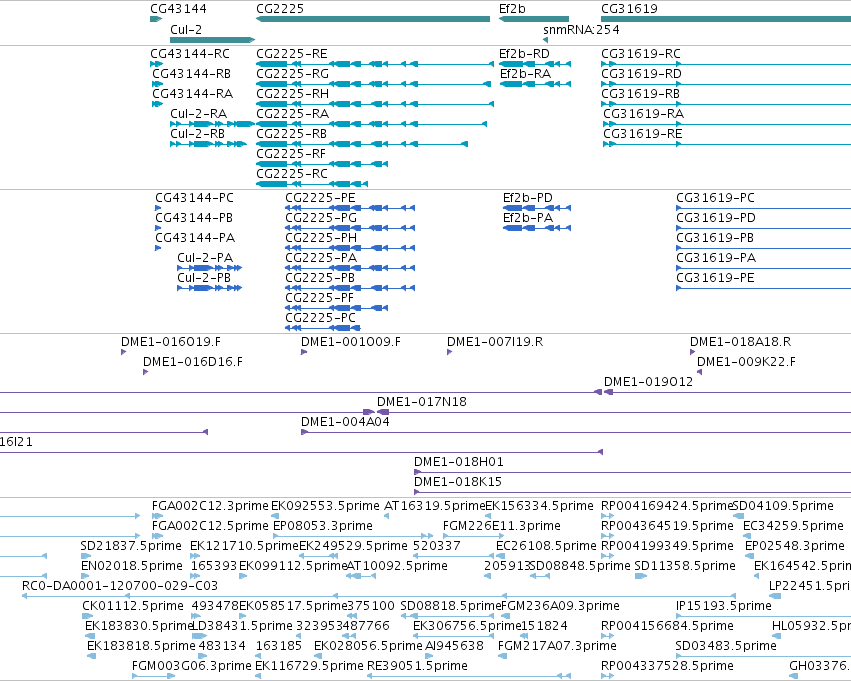Select BAC end DME1-007I19.R
Screen dimensions: 851x681
click(449, 352)
